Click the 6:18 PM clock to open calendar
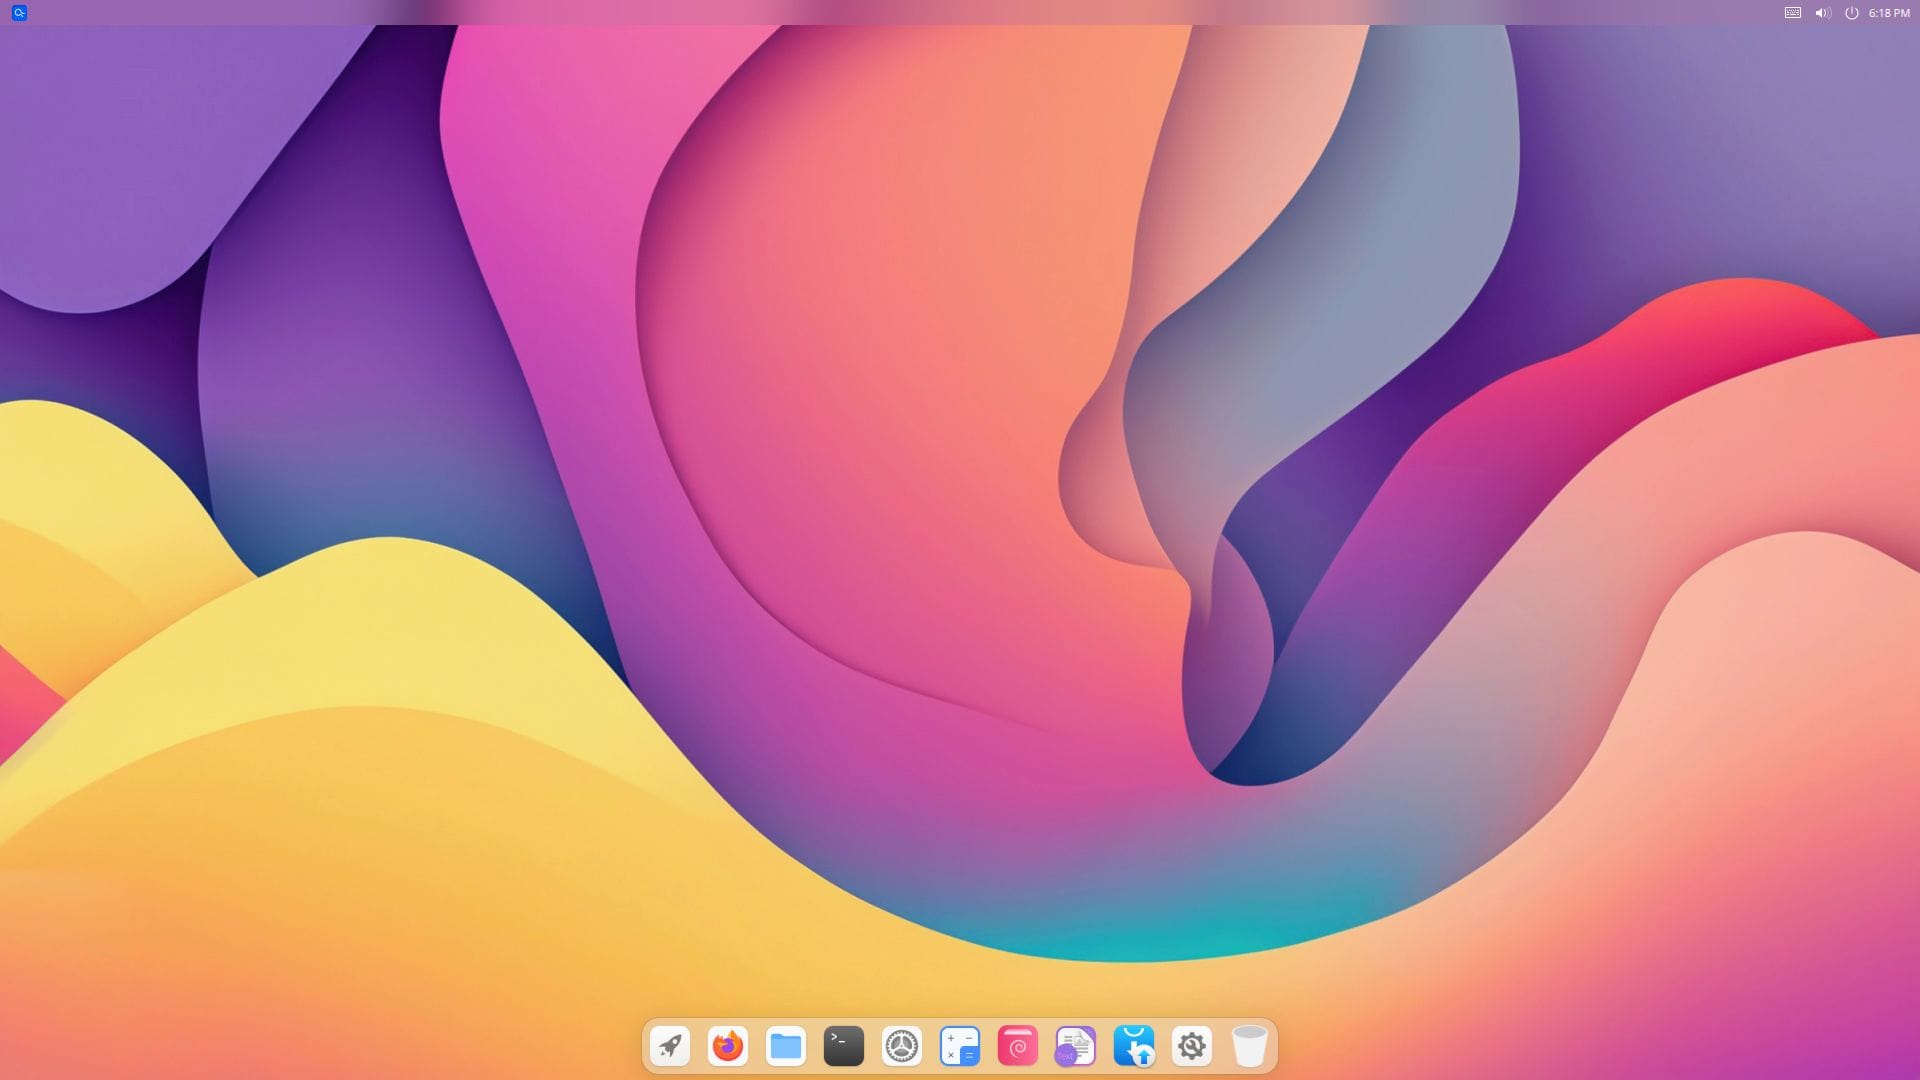Image resolution: width=1920 pixels, height=1080 pixels. point(1886,13)
